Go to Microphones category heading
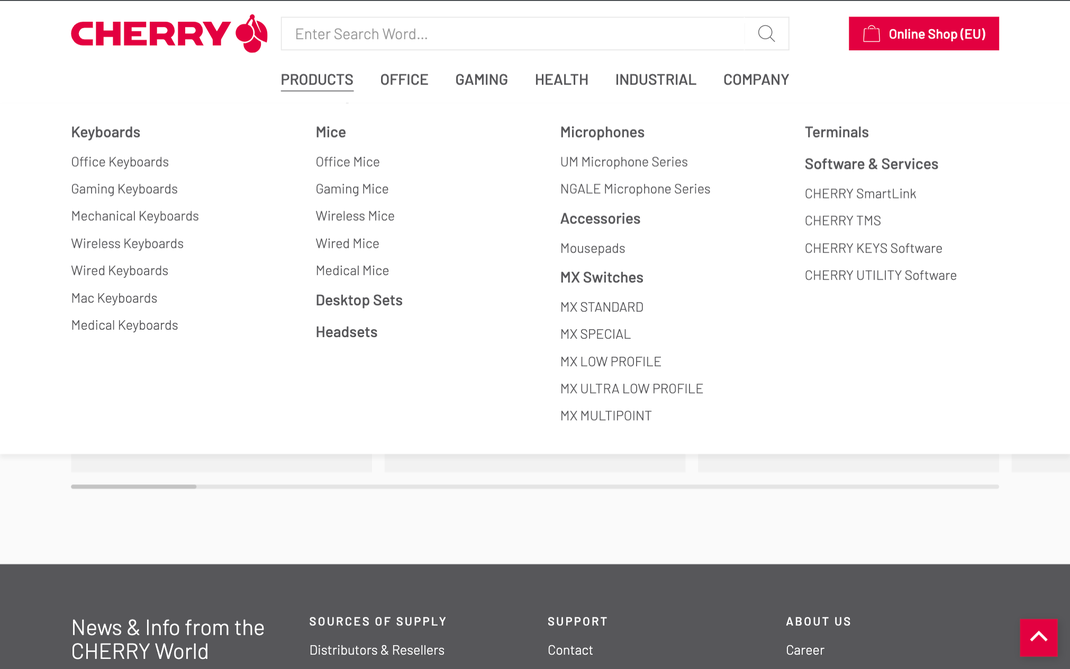The width and height of the screenshot is (1070, 669). (602, 132)
